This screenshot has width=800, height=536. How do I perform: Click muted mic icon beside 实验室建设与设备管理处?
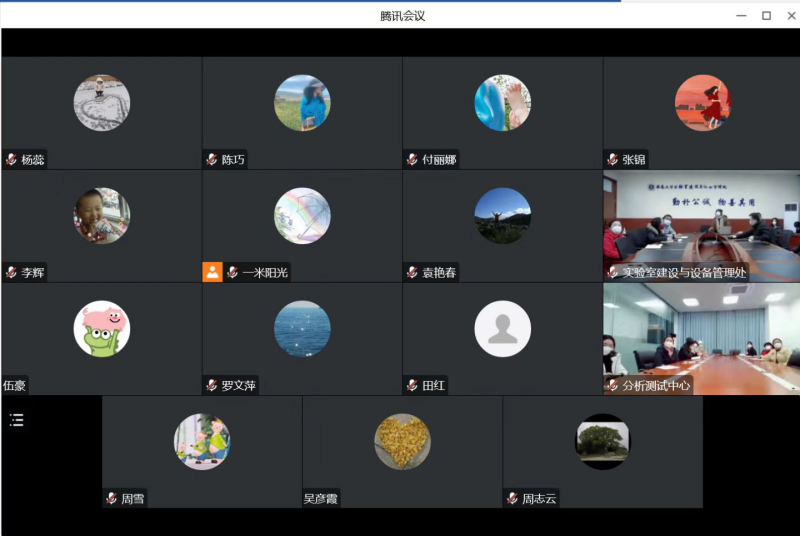(613, 273)
